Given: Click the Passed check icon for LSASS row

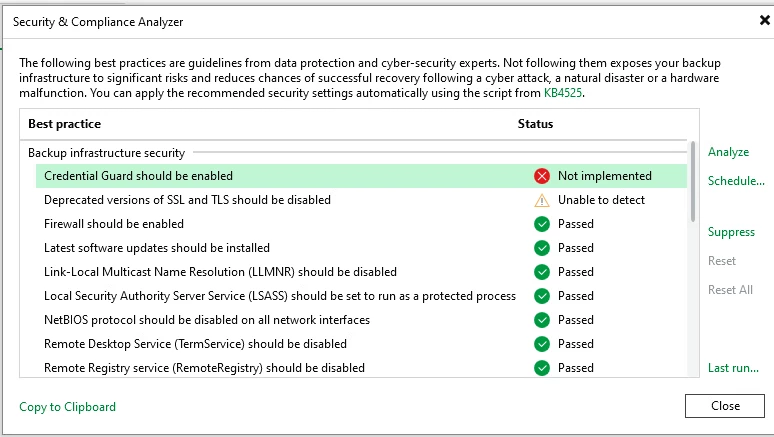Looking at the screenshot, I should pyautogui.click(x=542, y=296).
